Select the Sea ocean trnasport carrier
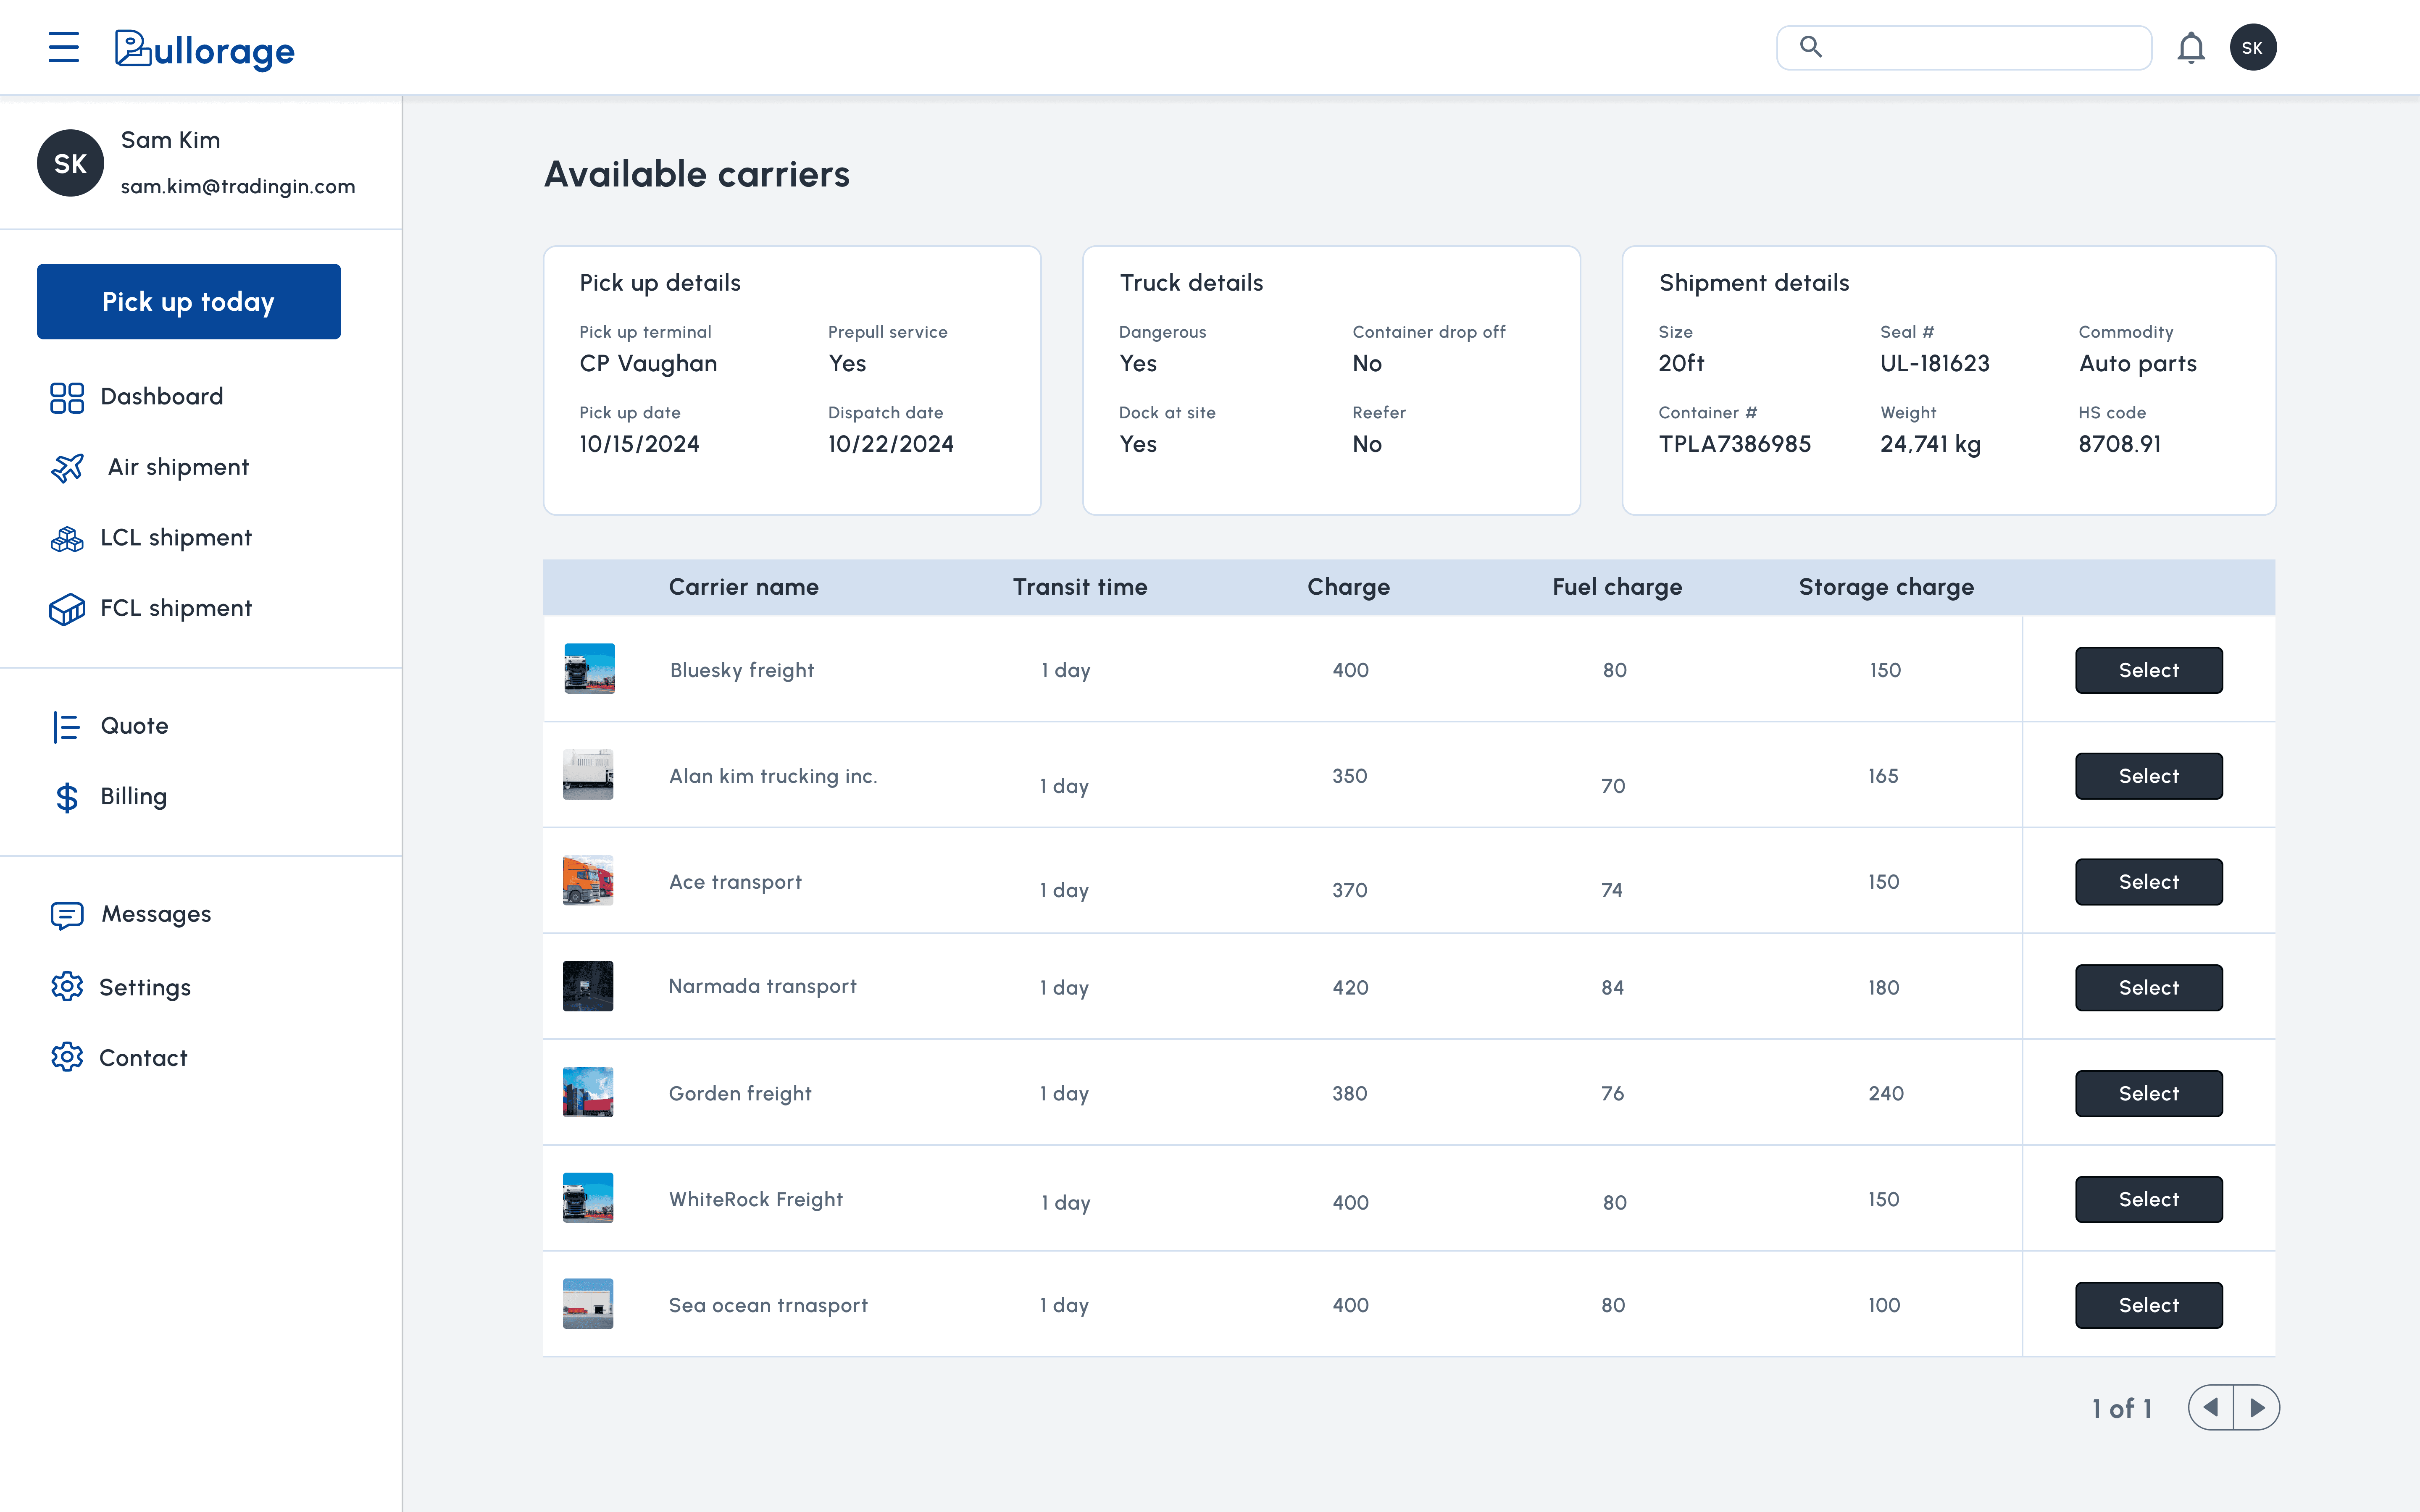The height and width of the screenshot is (1512, 2420). [x=2148, y=1305]
